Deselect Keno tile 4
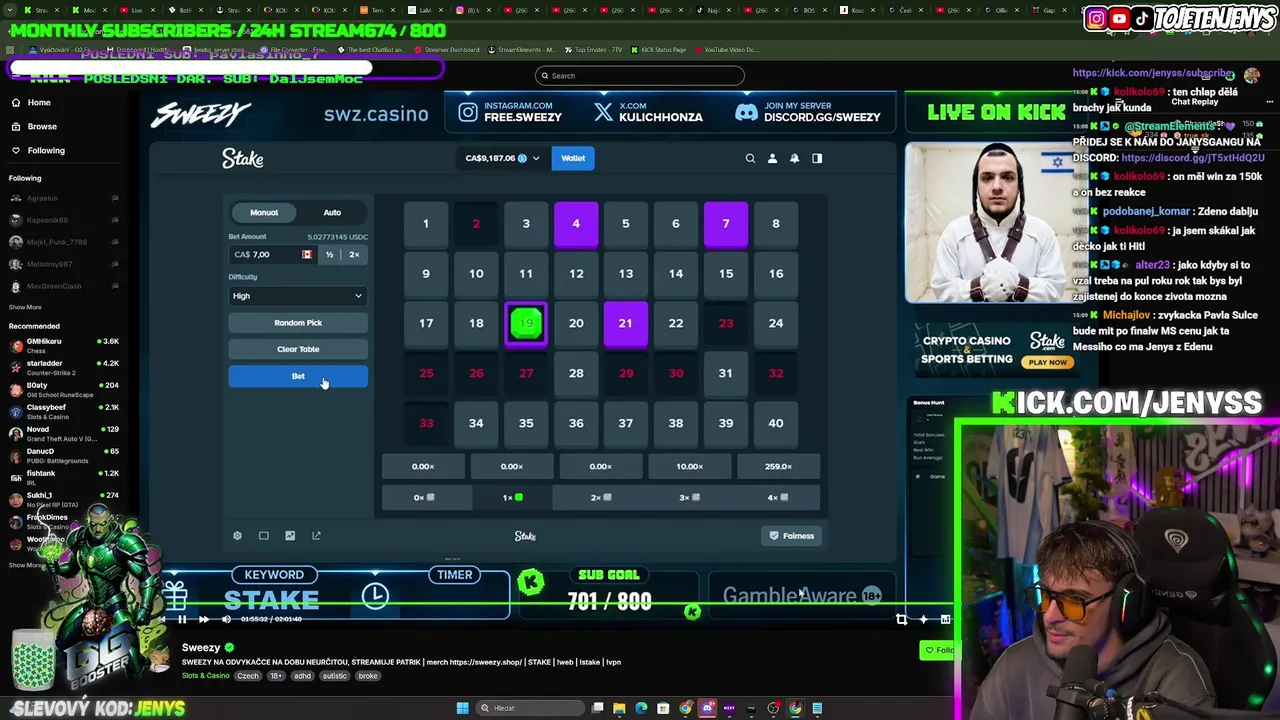Viewport: 1280px width, 720px height. 576,224
